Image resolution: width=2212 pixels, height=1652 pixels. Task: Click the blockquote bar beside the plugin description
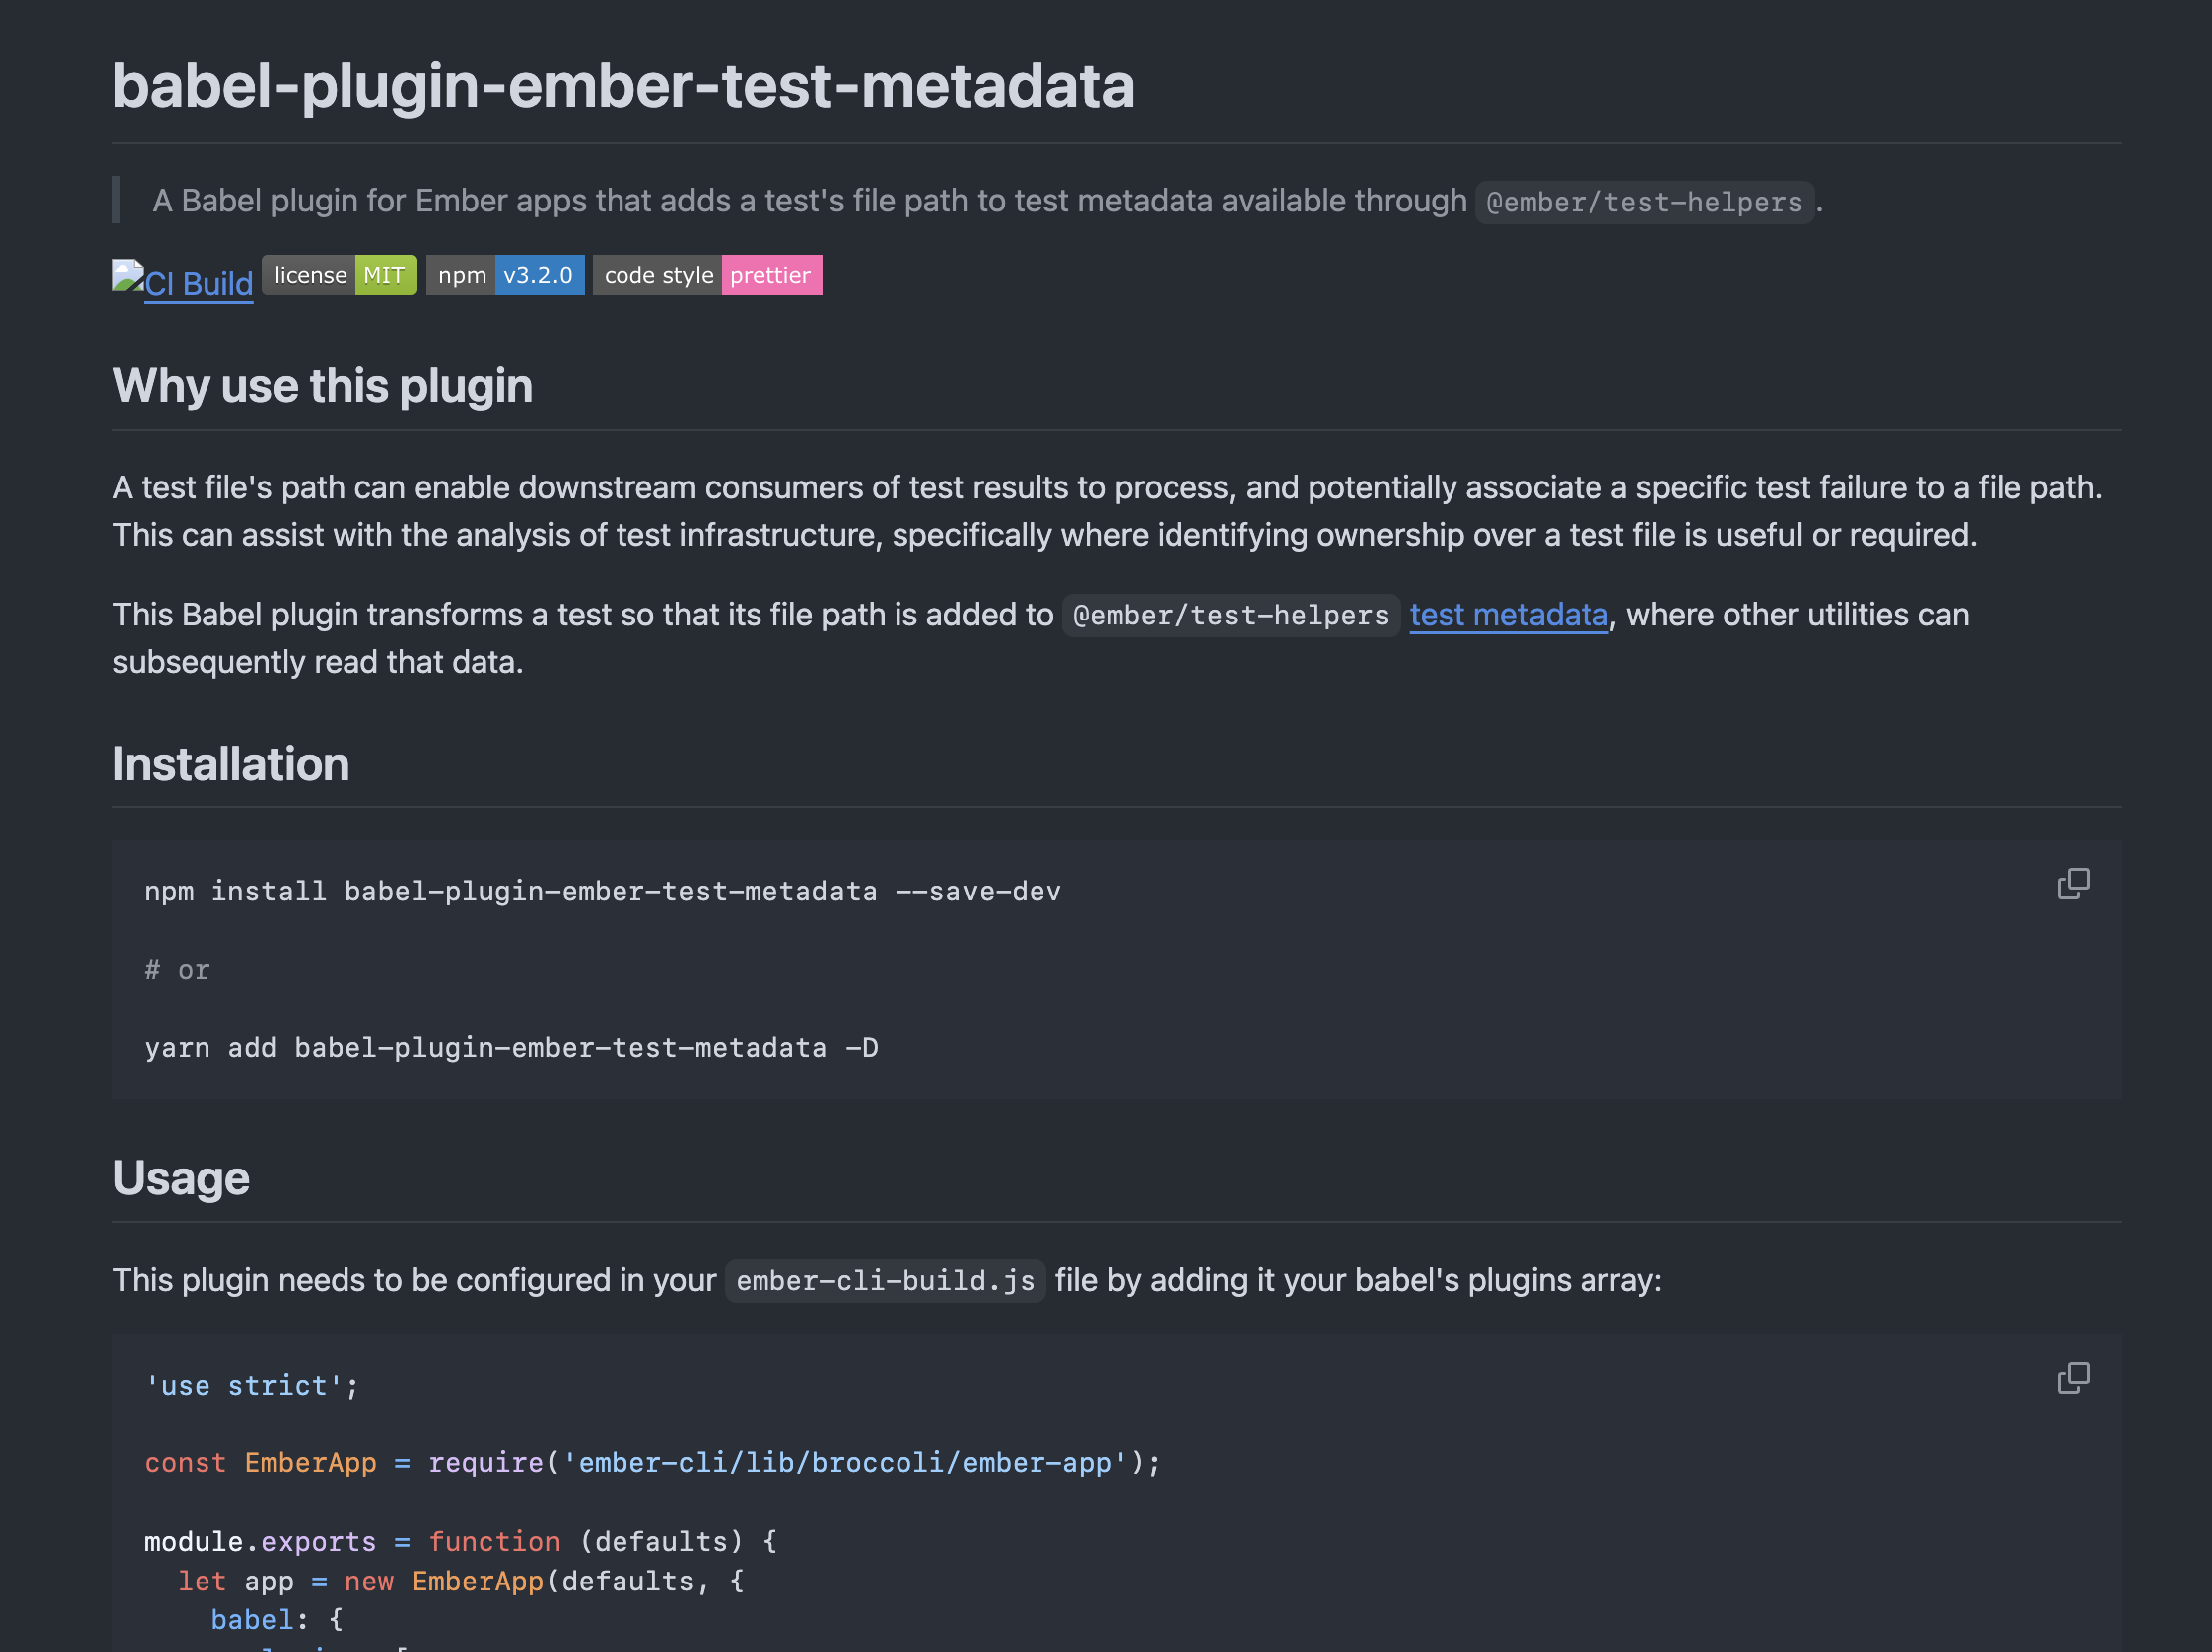[117, 200]
